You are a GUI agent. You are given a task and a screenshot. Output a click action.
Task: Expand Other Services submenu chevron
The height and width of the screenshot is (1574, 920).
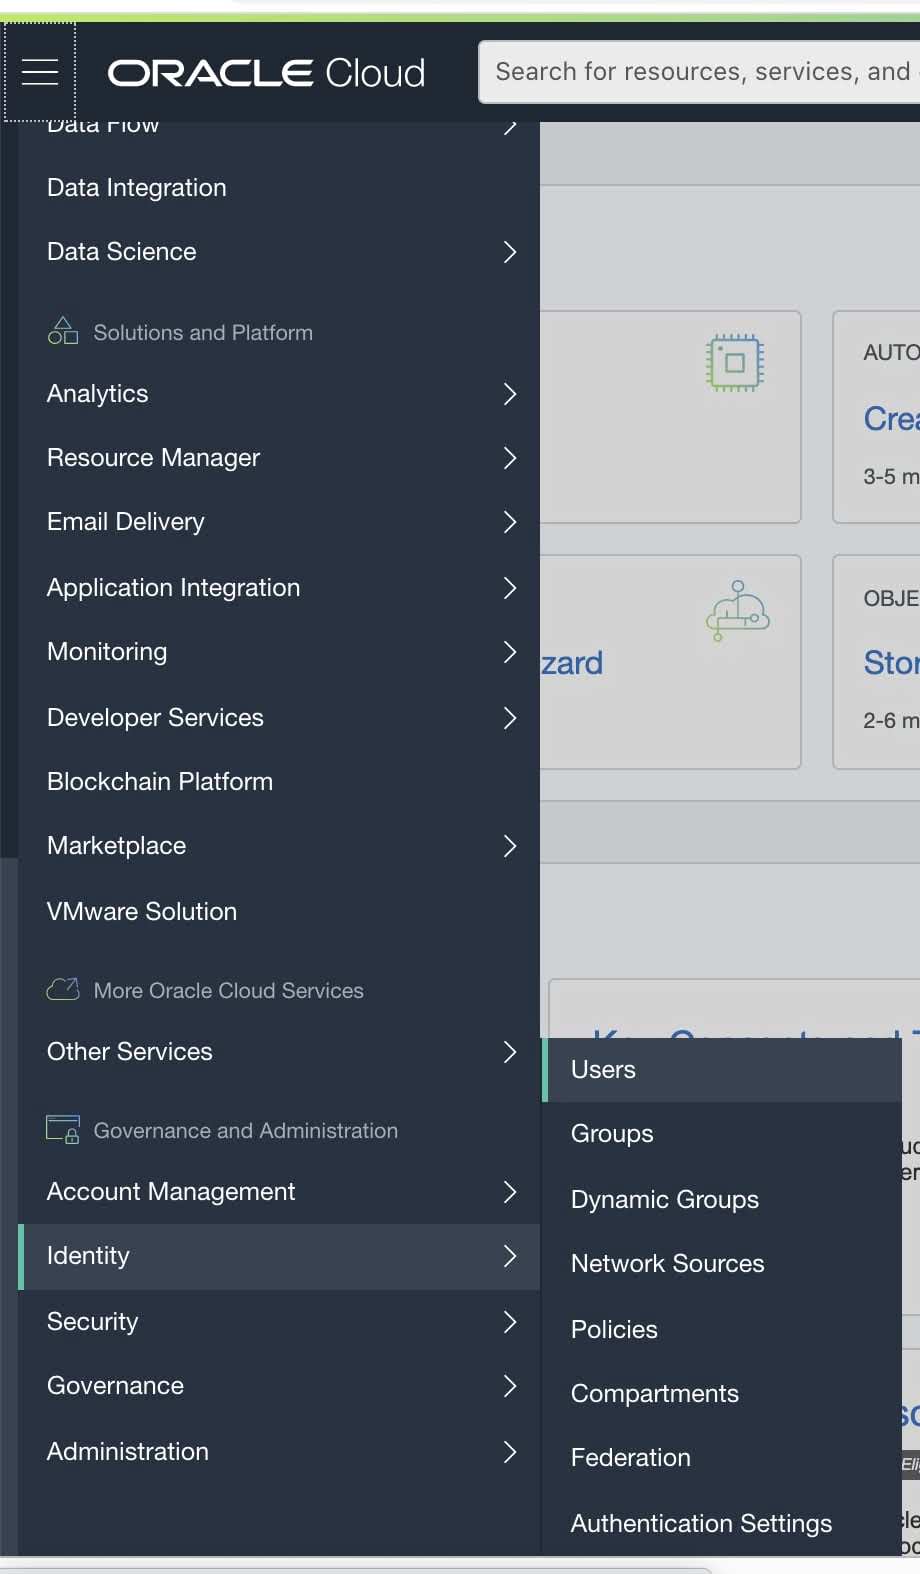(510, 1052)
